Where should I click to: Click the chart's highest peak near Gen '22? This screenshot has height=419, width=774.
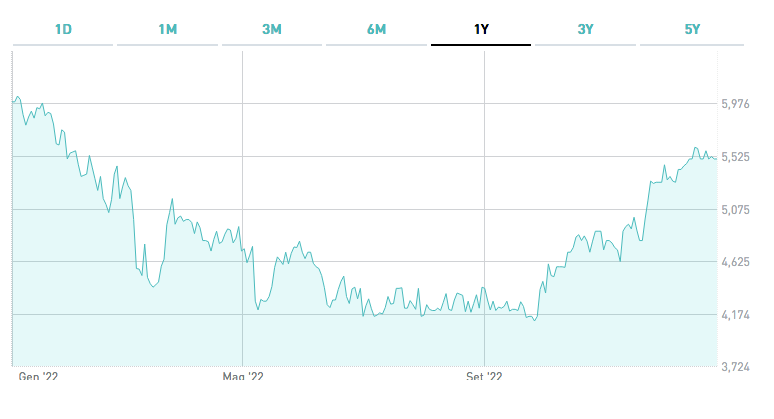tap(18, 97)
